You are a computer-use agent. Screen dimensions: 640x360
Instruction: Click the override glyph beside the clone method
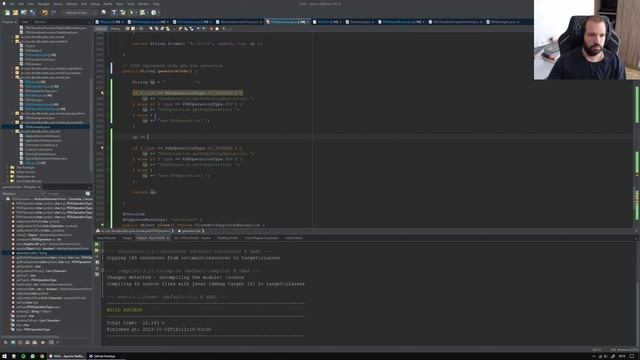[102, 225]
